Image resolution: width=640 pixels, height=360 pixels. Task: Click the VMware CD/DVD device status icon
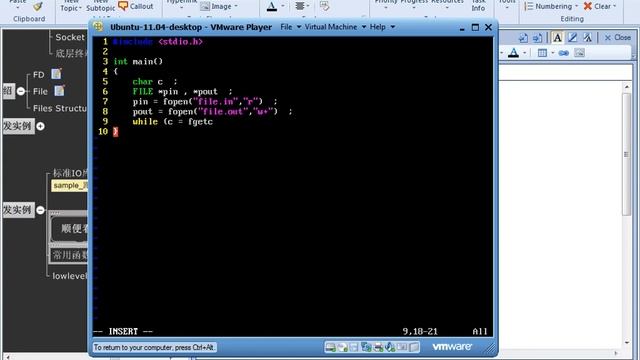(342, 347)
